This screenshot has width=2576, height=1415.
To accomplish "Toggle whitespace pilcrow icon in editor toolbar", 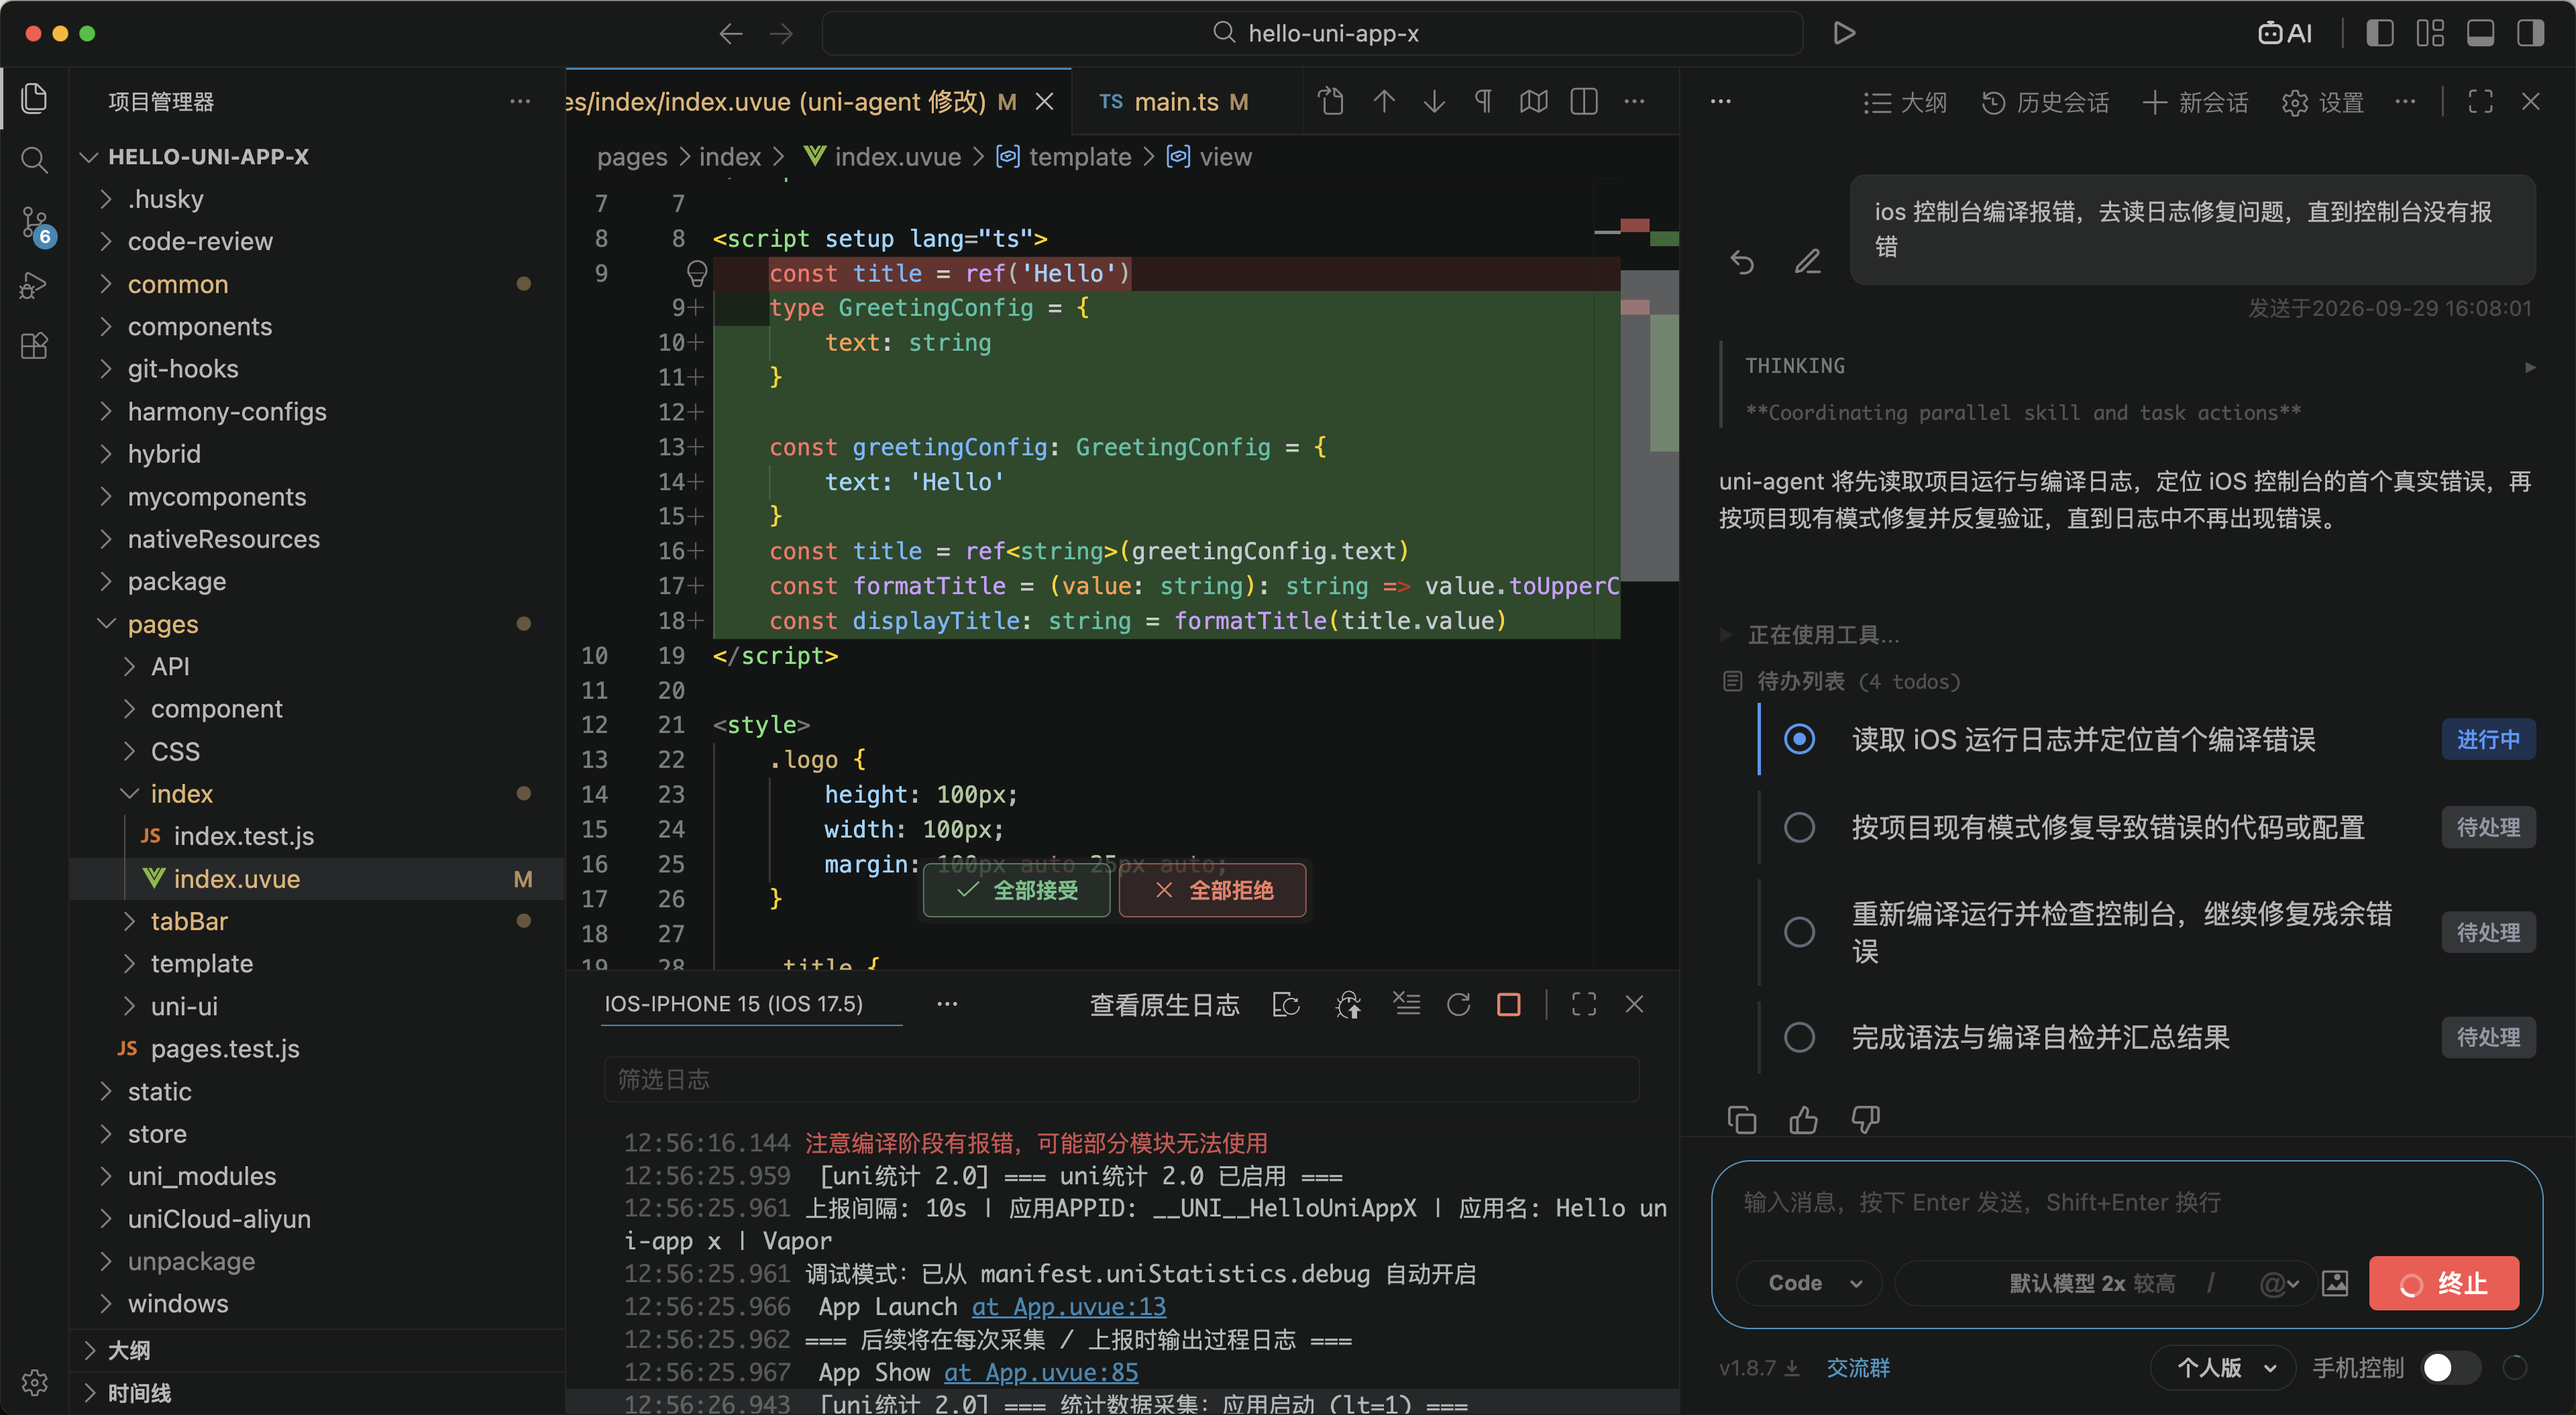I will coord(1483,101).
